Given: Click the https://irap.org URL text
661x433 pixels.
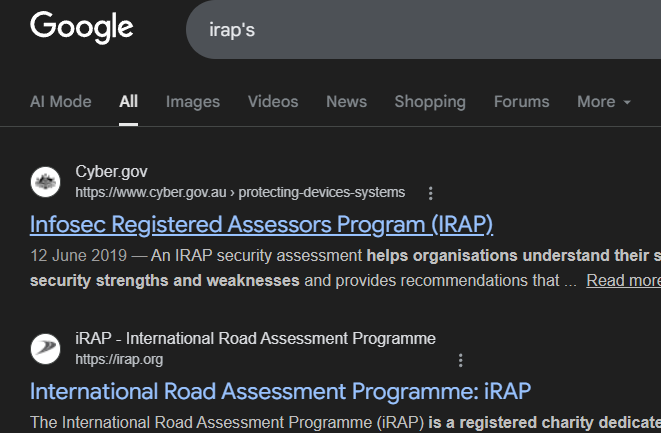Looking at the screenshot, I should (119, 359).
